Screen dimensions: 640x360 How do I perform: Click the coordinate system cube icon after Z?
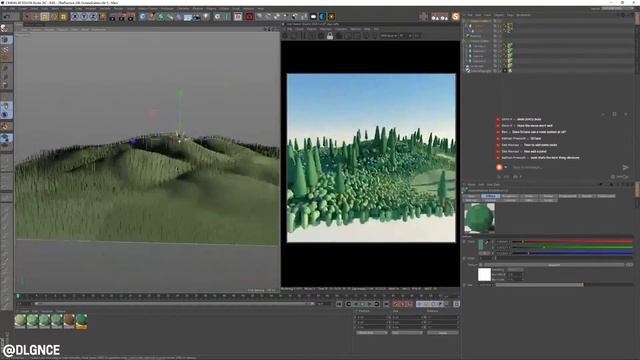click(x=102, y=17)
